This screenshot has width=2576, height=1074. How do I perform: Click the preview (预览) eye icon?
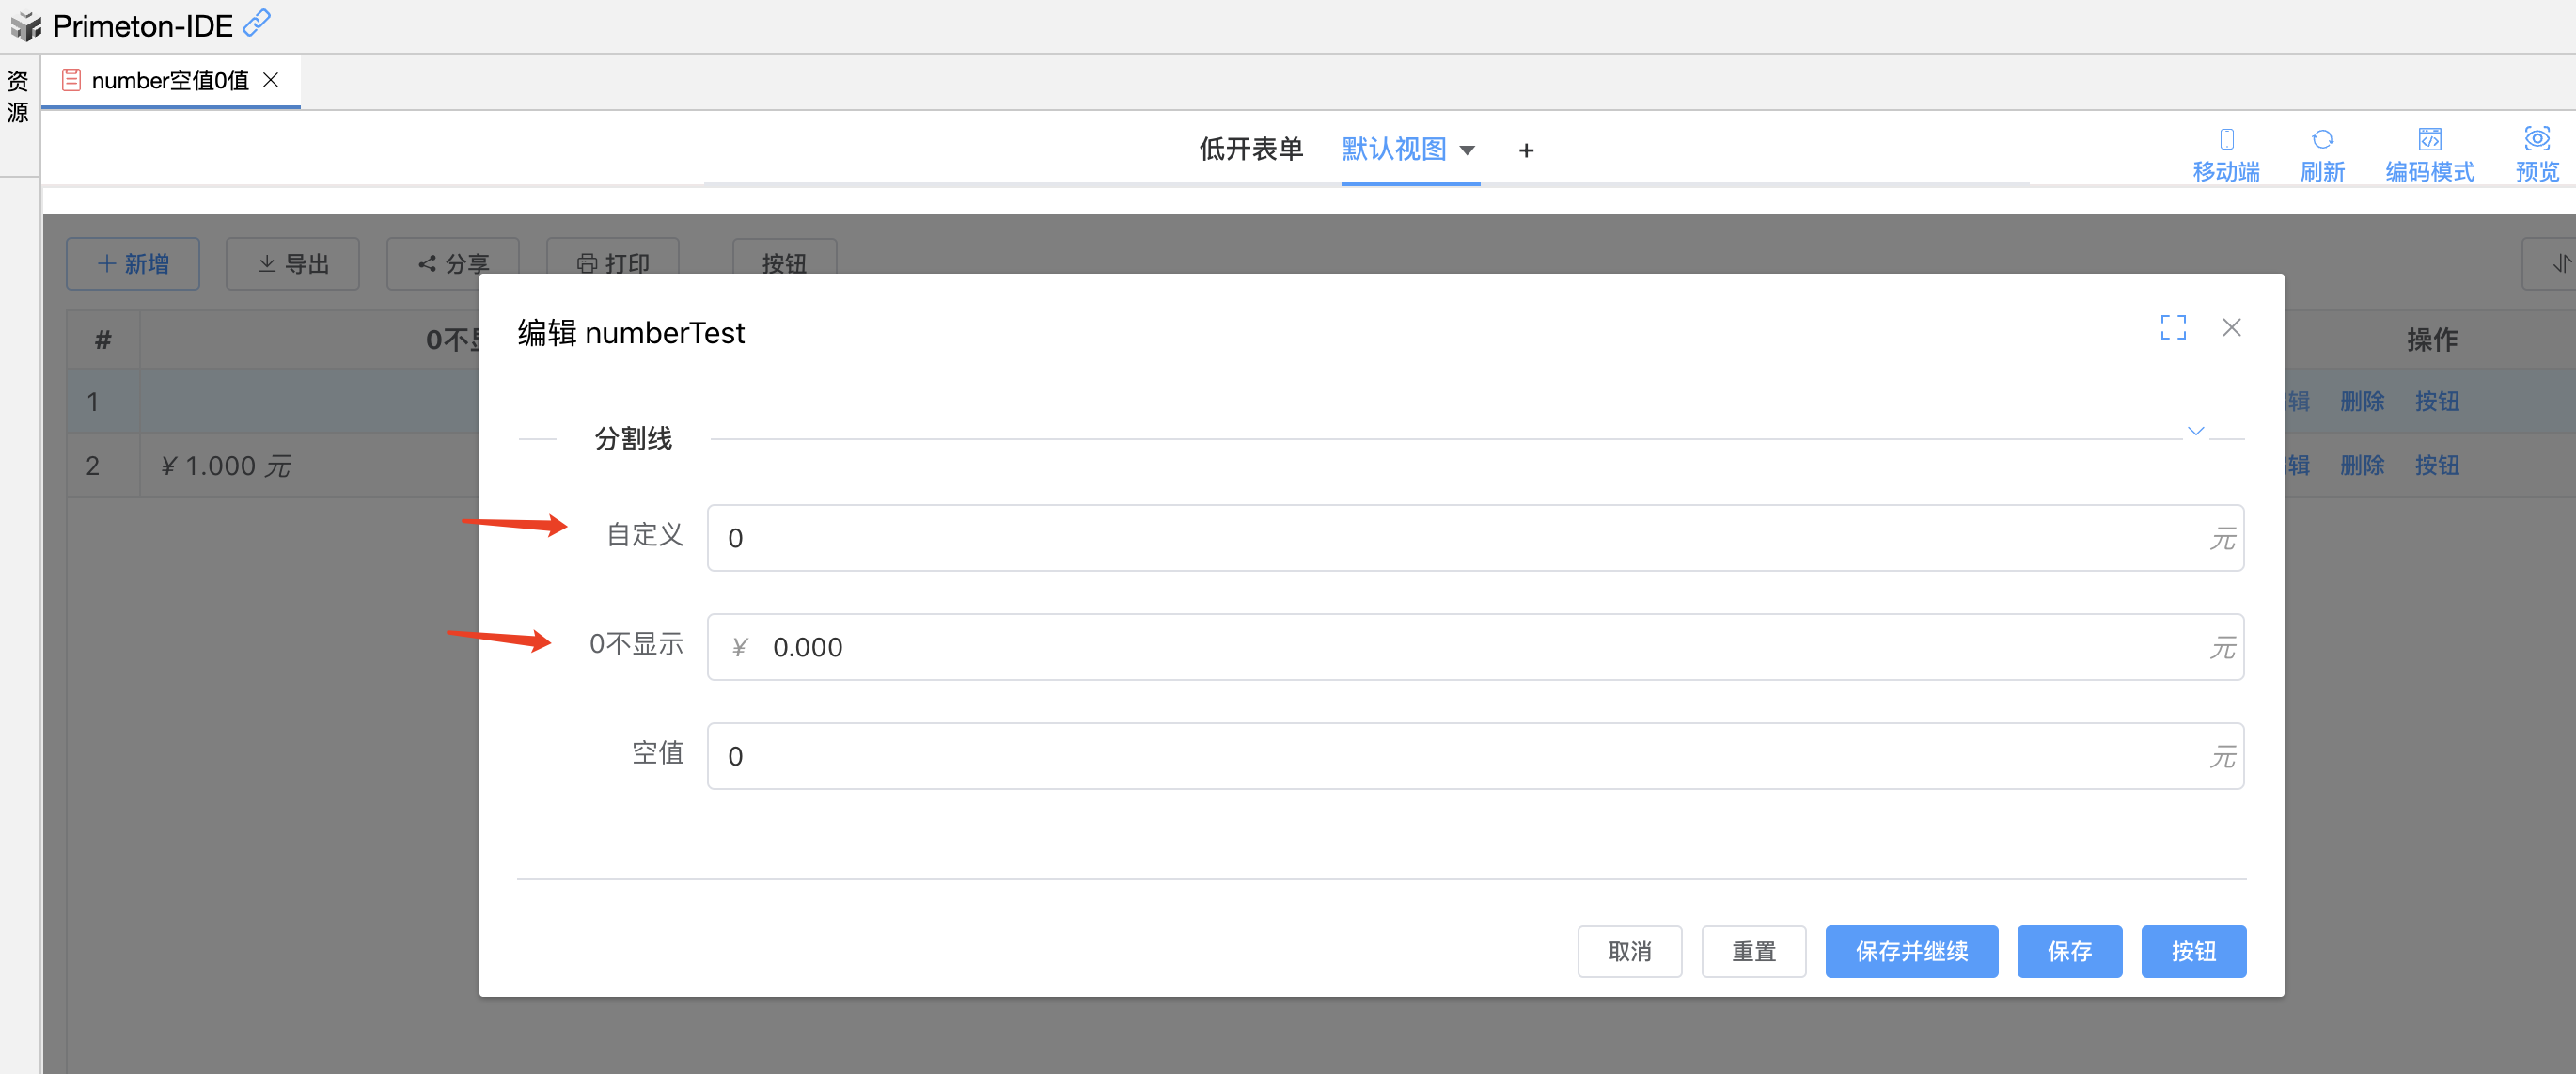(x=2536, y=138)
